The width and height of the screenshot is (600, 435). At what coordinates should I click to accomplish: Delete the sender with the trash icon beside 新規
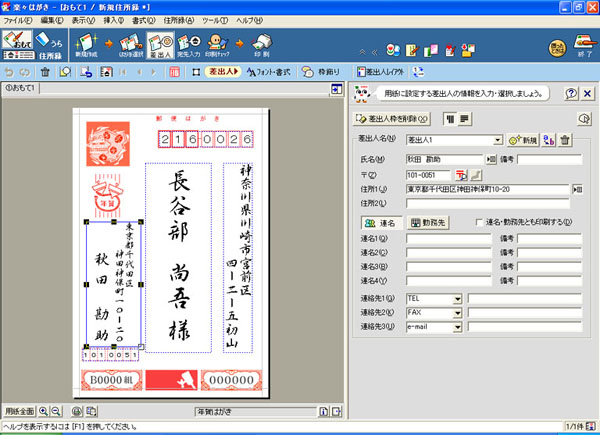(x=565, y=140)
